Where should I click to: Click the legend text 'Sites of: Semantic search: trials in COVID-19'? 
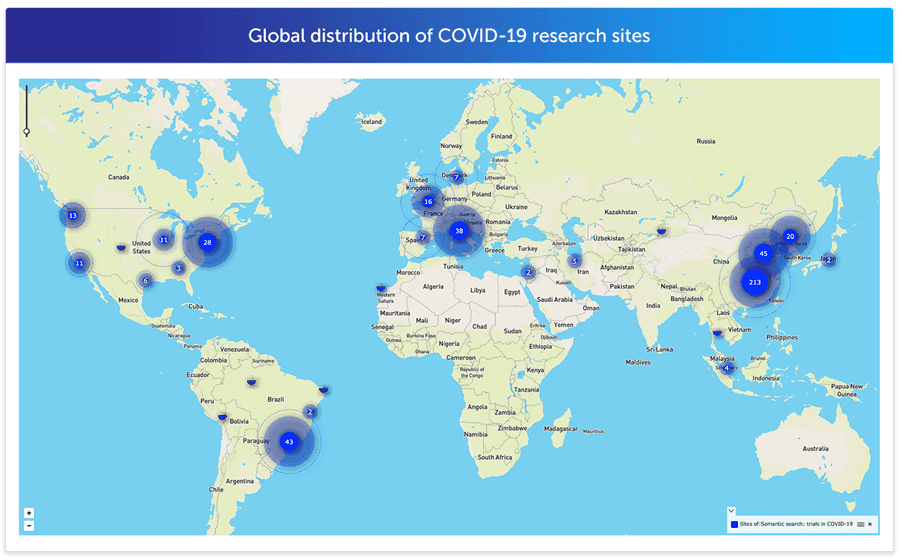point(796,524)
